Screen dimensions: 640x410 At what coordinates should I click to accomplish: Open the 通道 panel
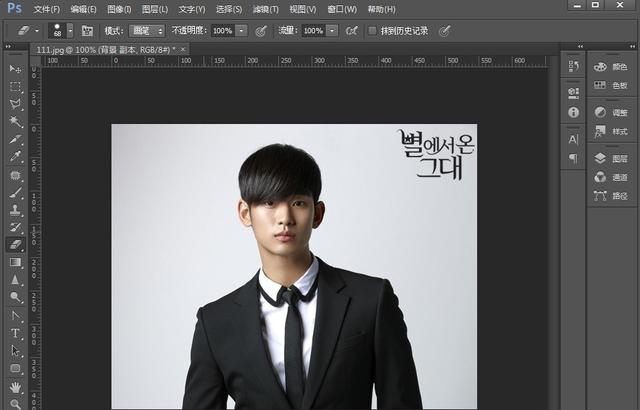click(611, 177)
